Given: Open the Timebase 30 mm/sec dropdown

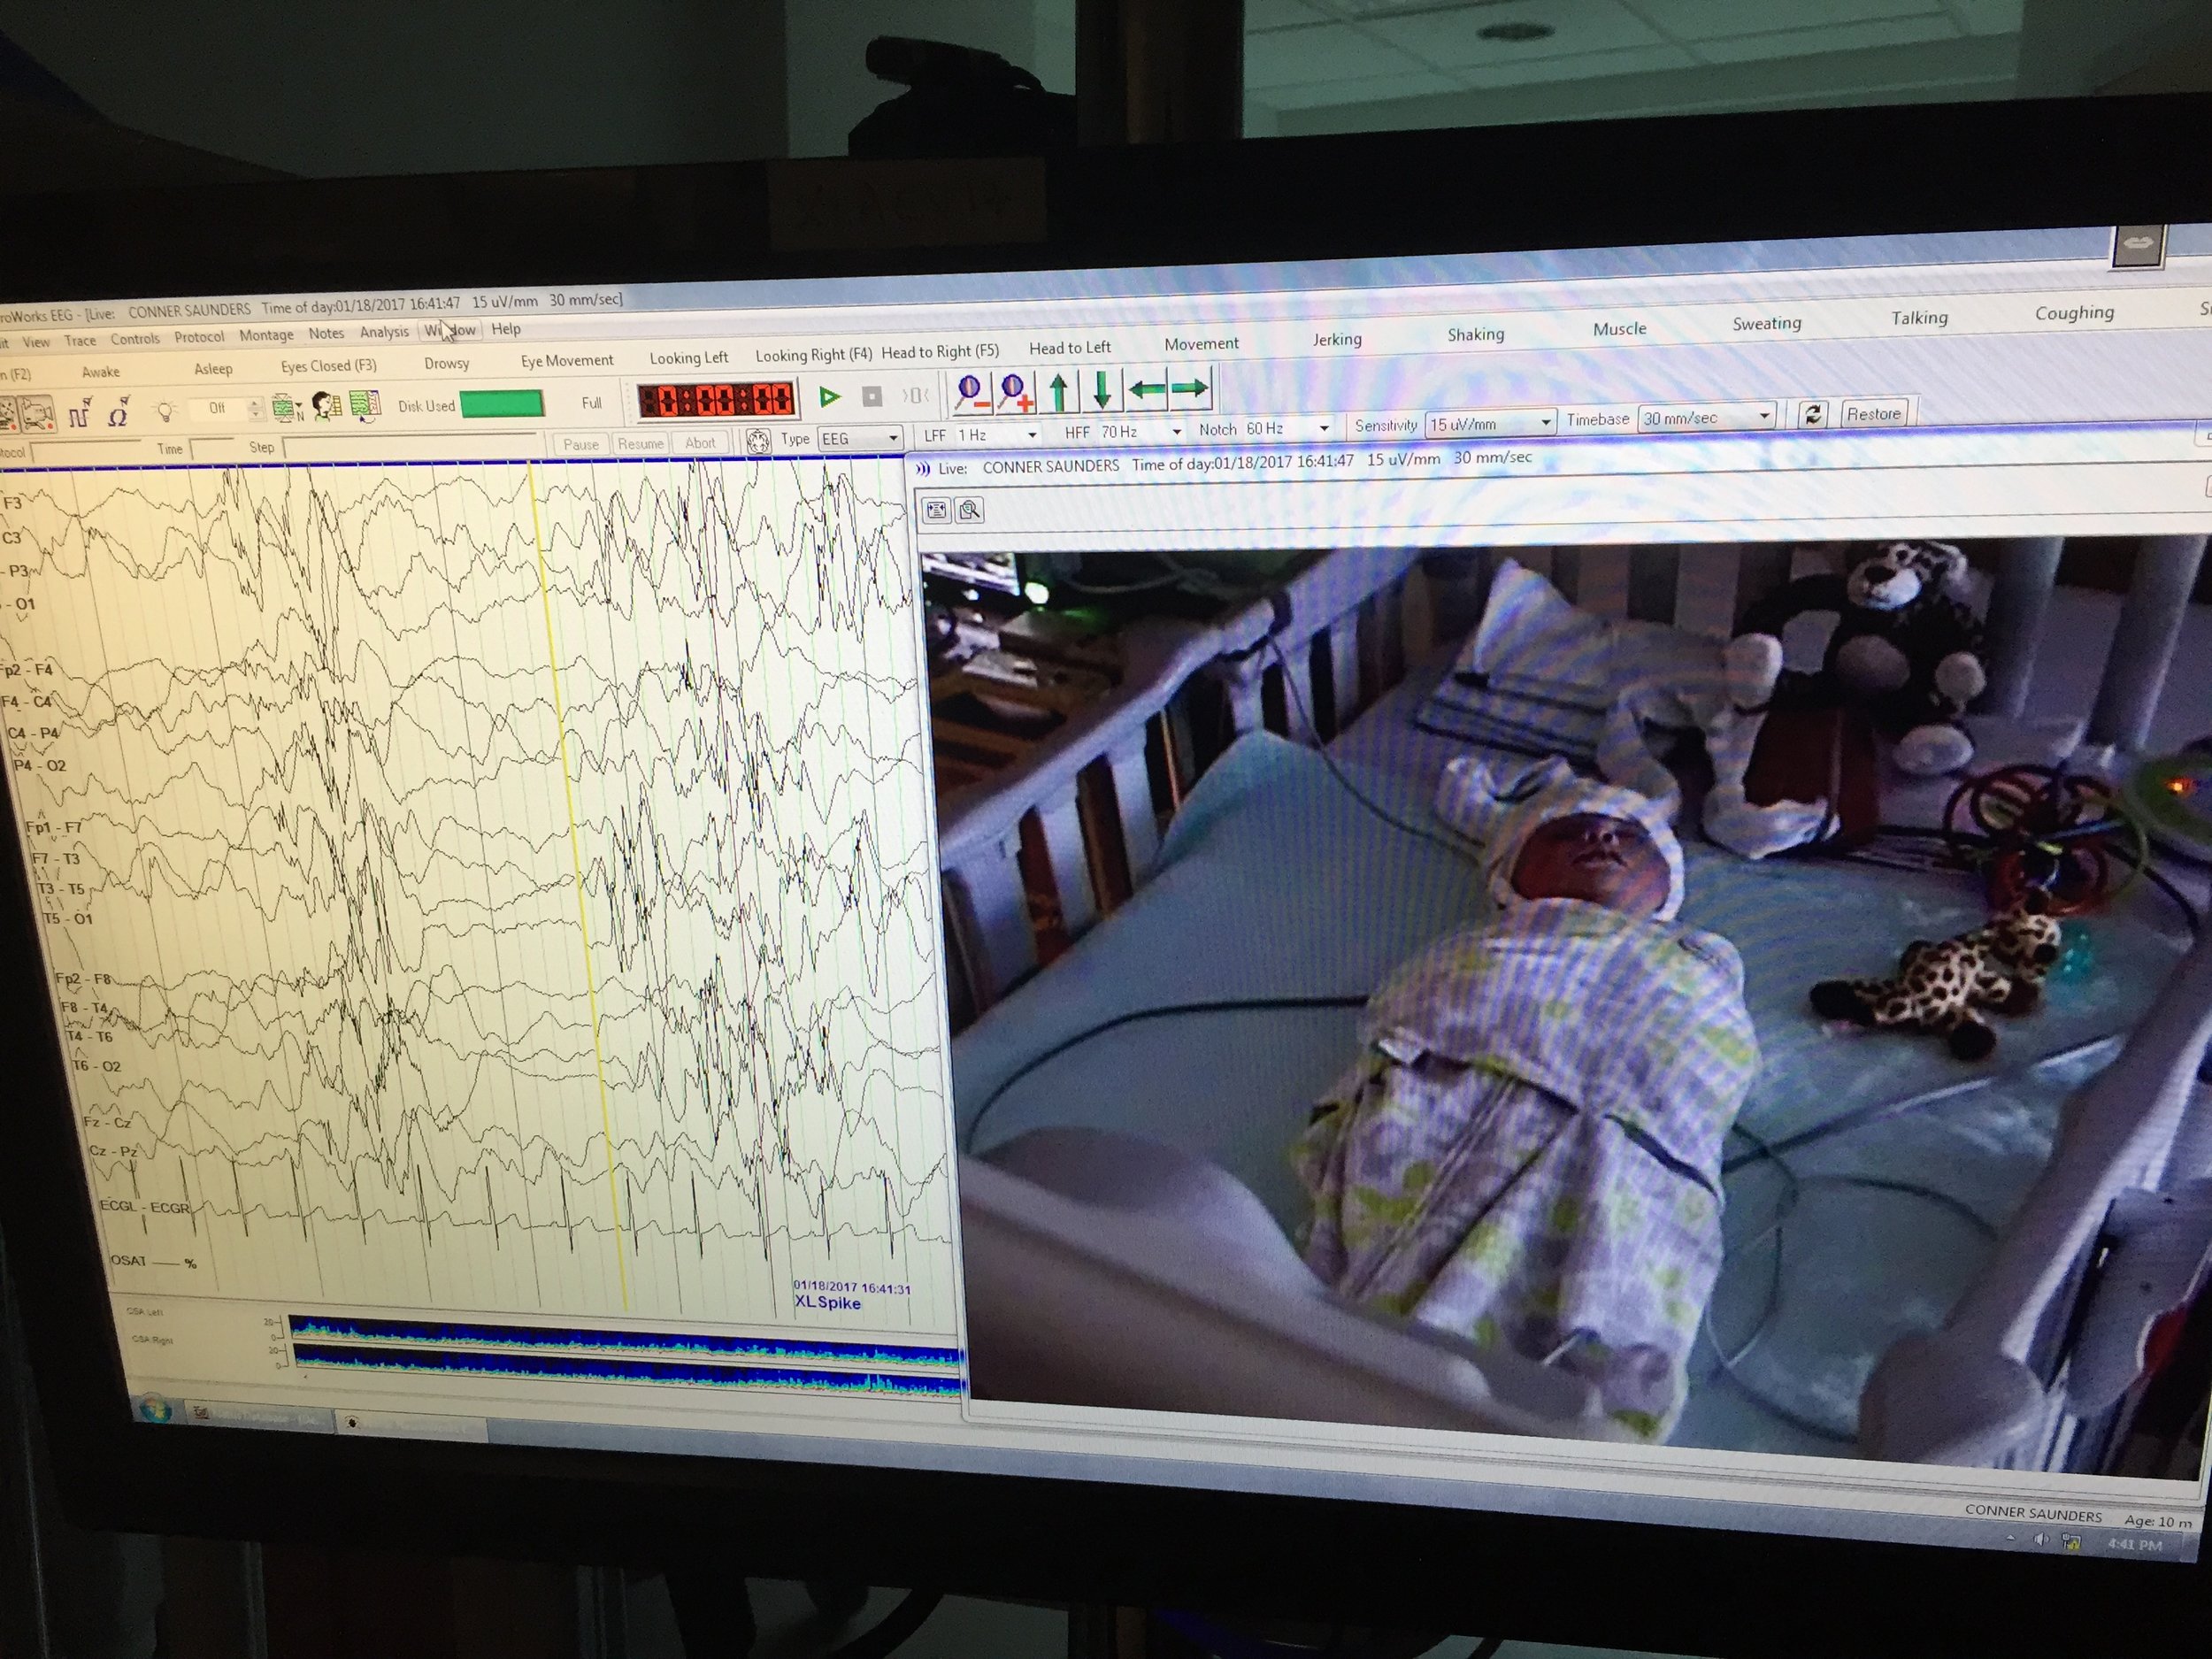Looking at the screenshot, I should click(1706, 418).
